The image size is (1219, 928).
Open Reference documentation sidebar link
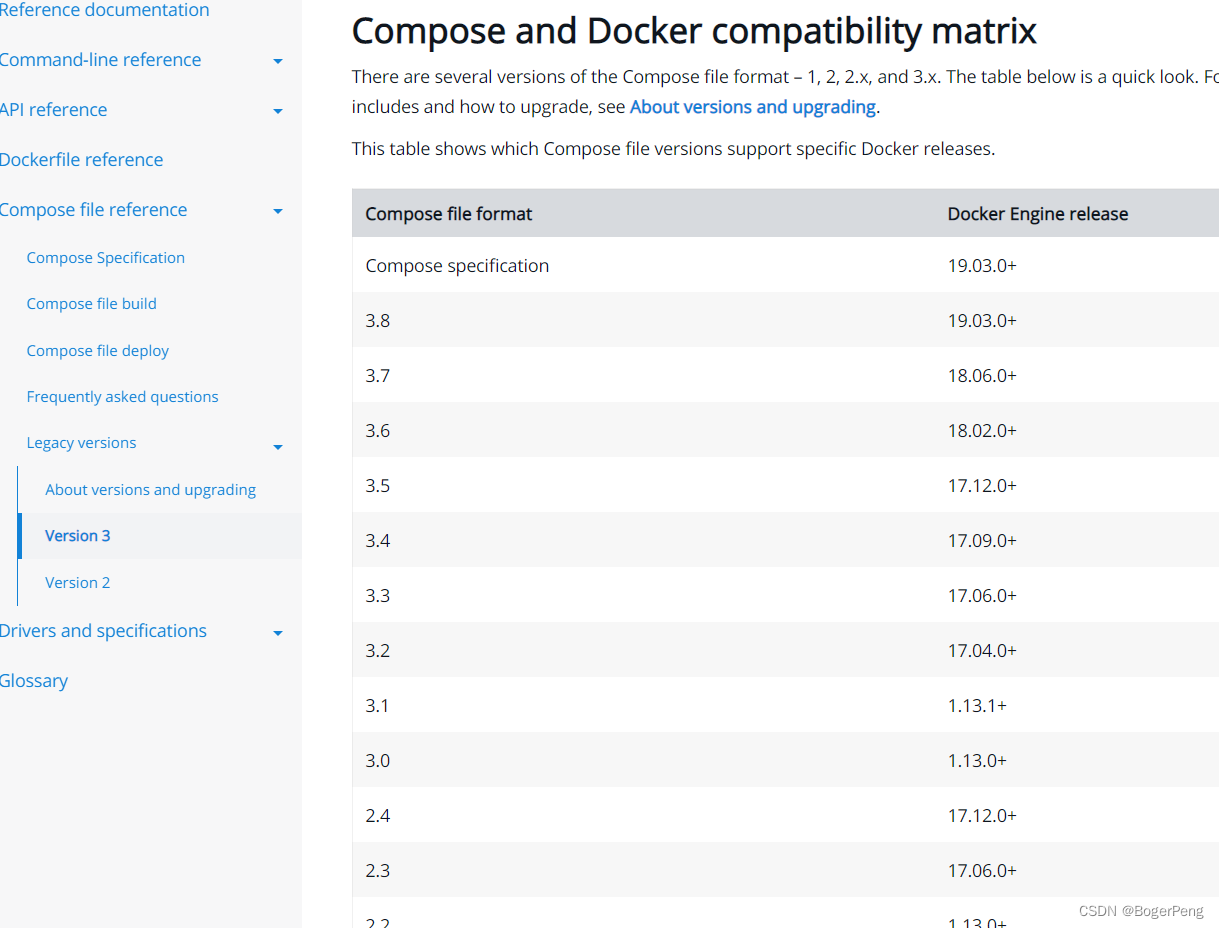(x=104, y=10)
